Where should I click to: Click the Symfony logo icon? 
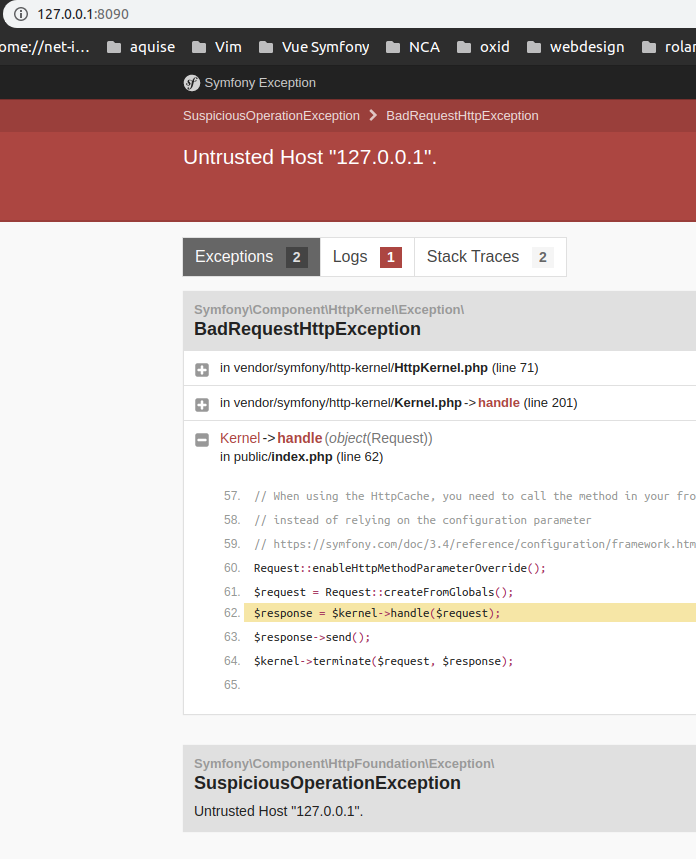(x=191, y=83)
